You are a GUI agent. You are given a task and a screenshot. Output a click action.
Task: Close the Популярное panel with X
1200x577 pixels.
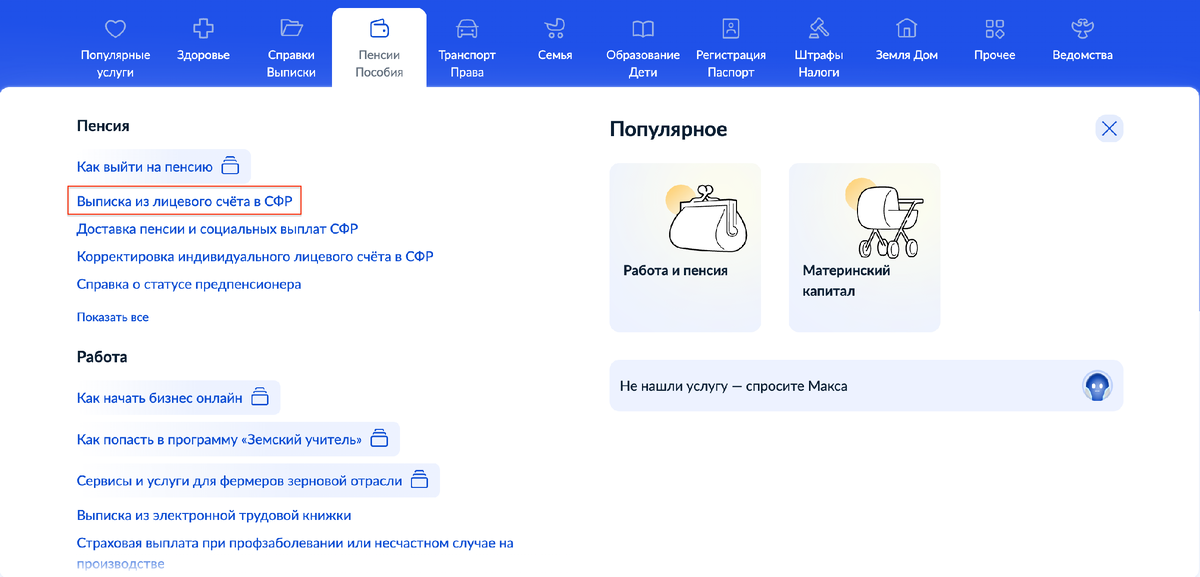click(x=1108, y=128)
